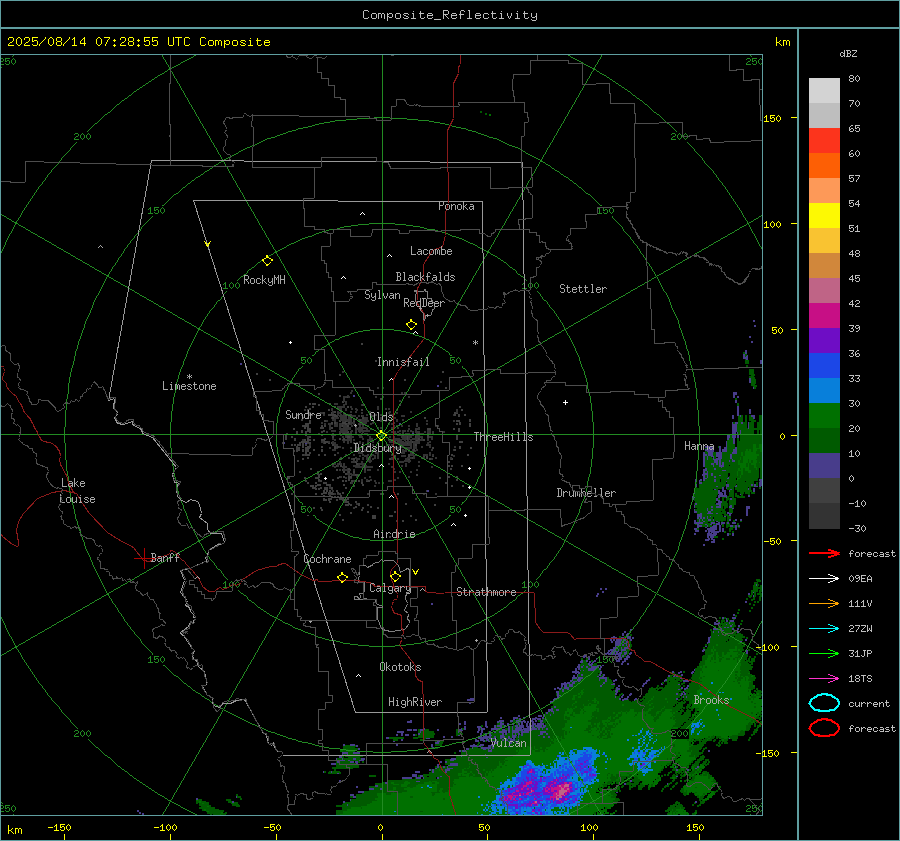
Task: Click the Composite_Reflectivity title
Action: [x=450, y=15]
